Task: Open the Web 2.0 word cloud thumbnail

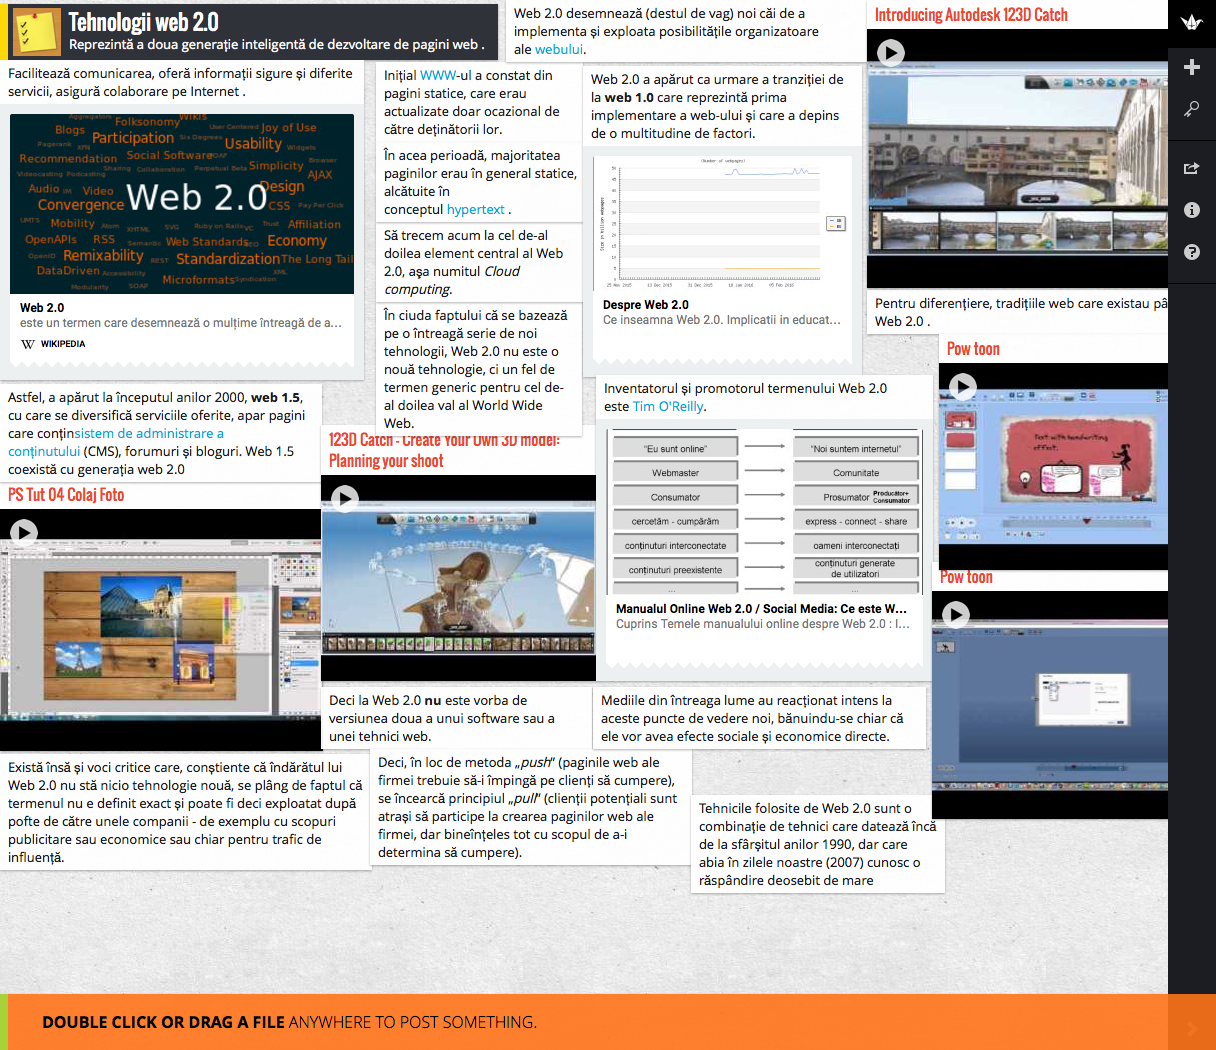Action: pyautogui.click(x=182, y=204)
